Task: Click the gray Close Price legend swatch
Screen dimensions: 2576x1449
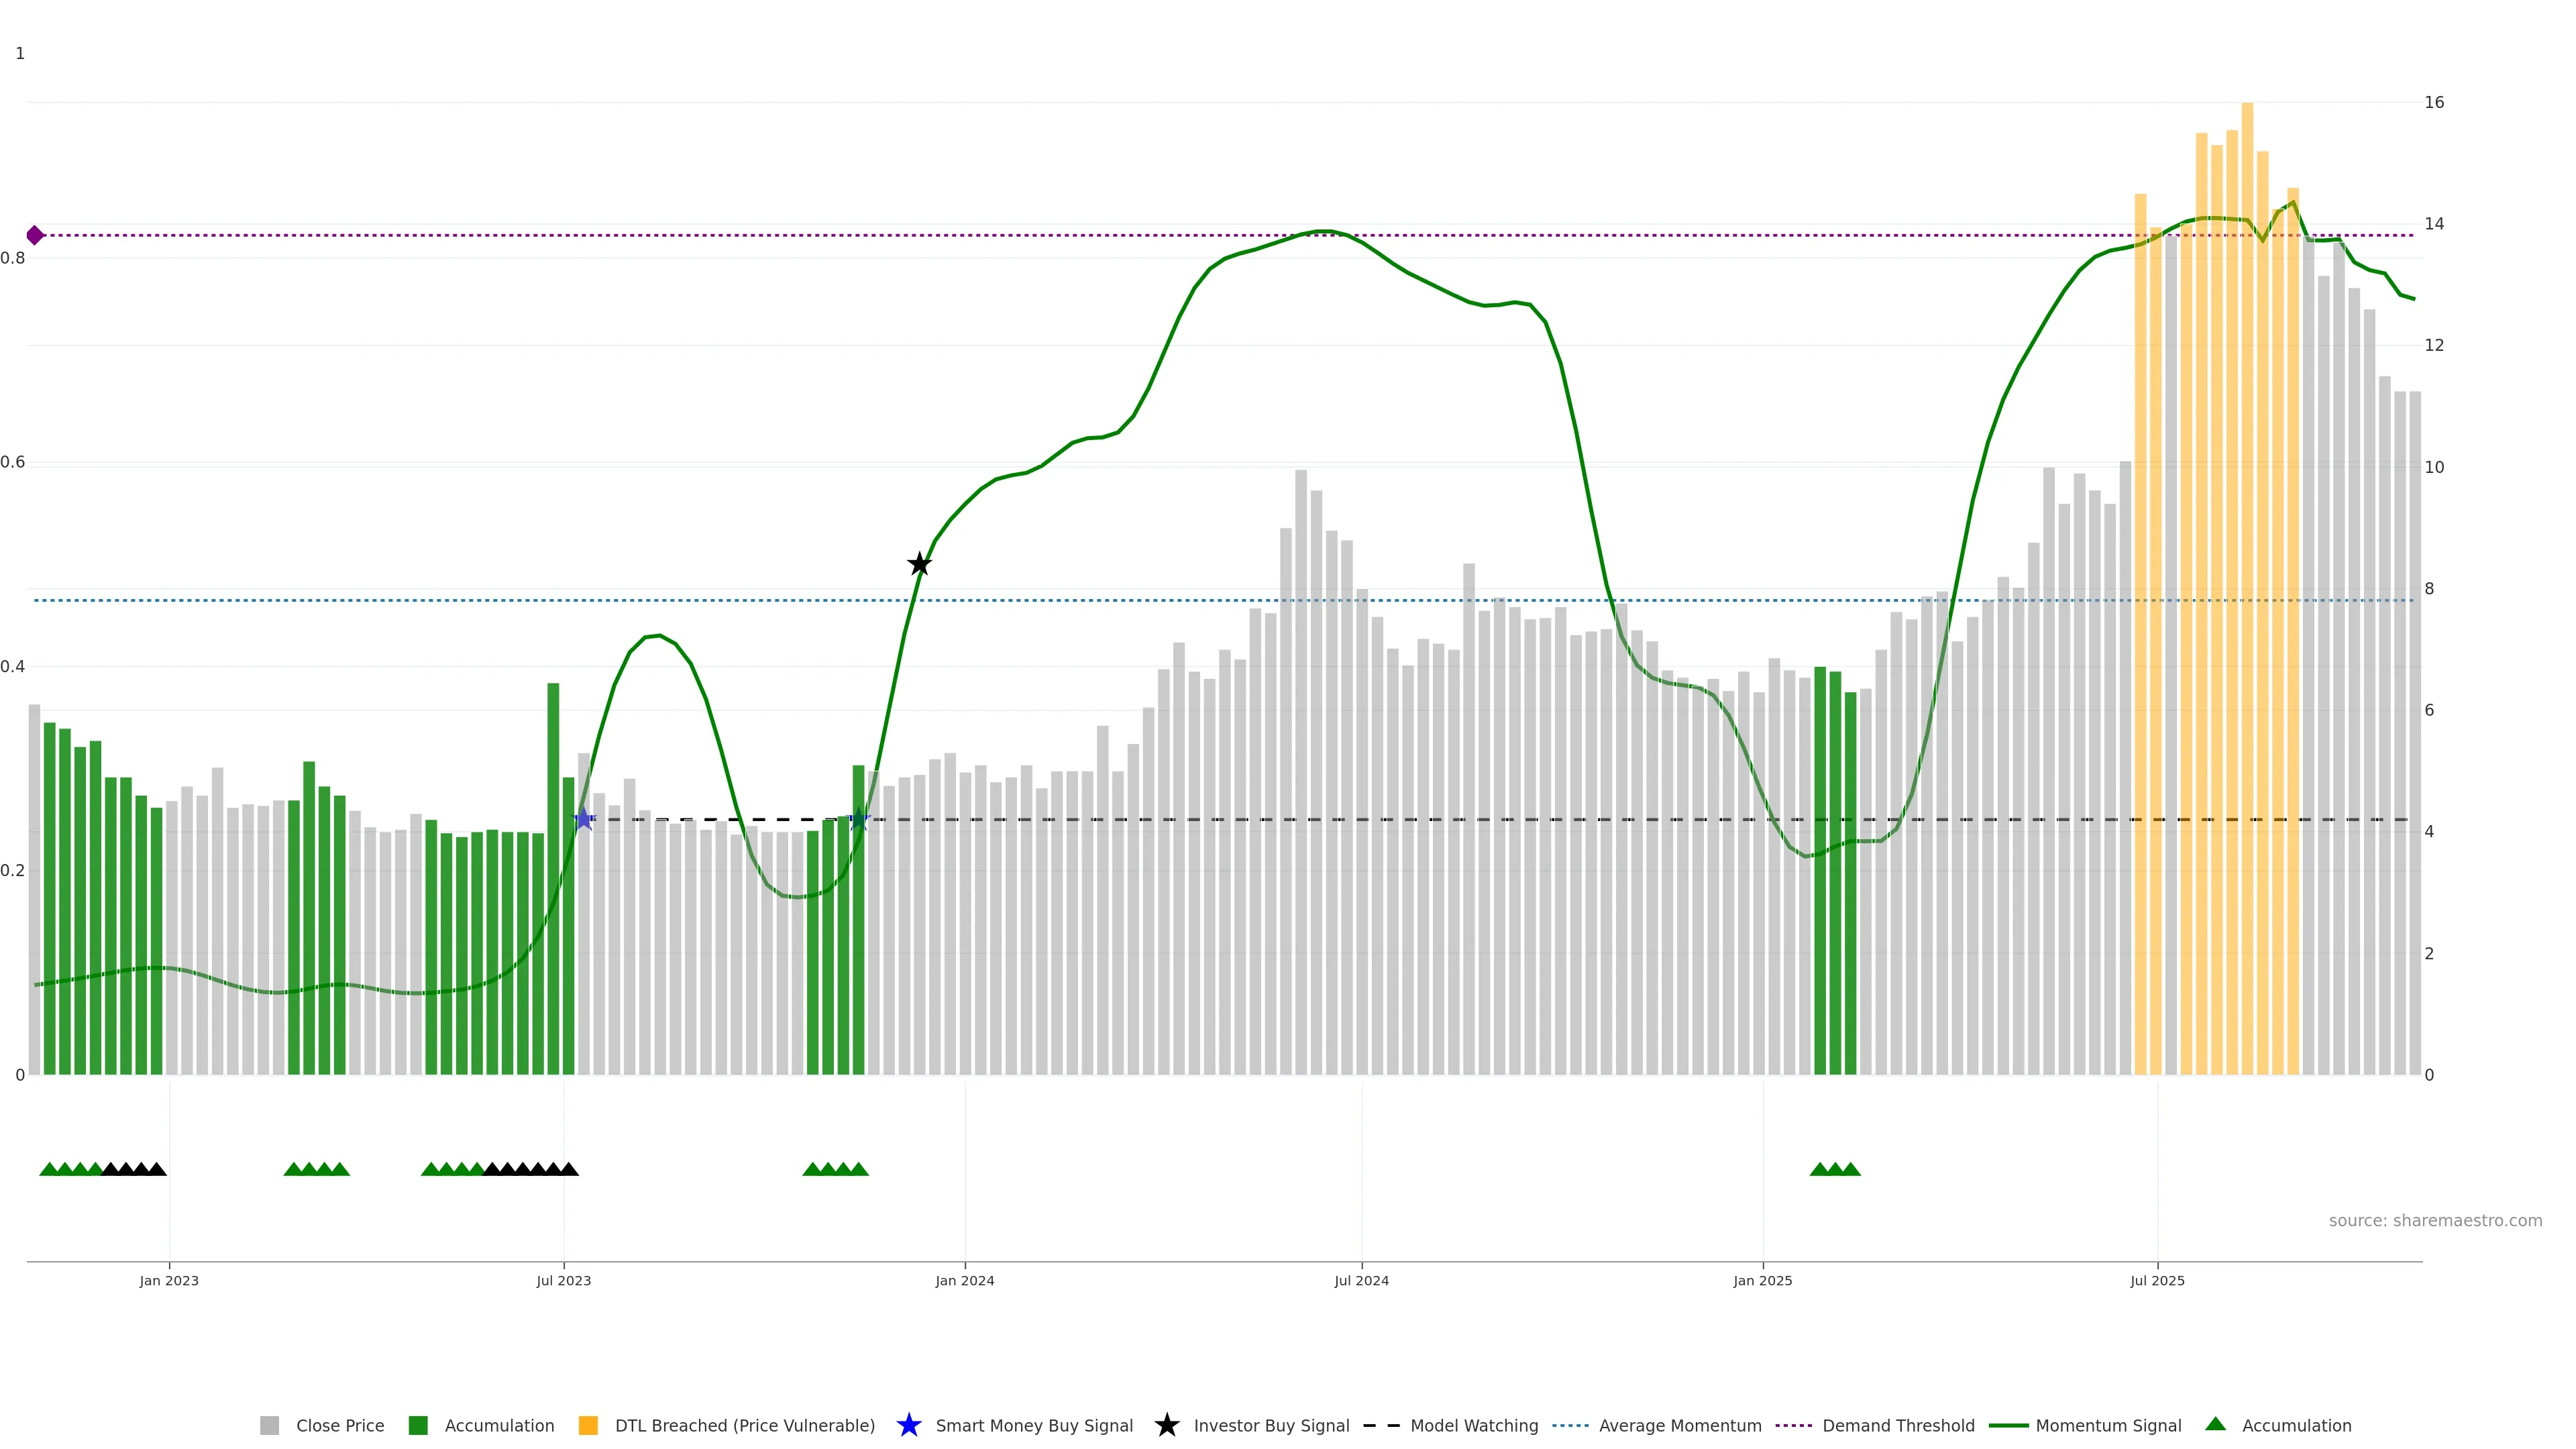Action: pos(269,1425)
